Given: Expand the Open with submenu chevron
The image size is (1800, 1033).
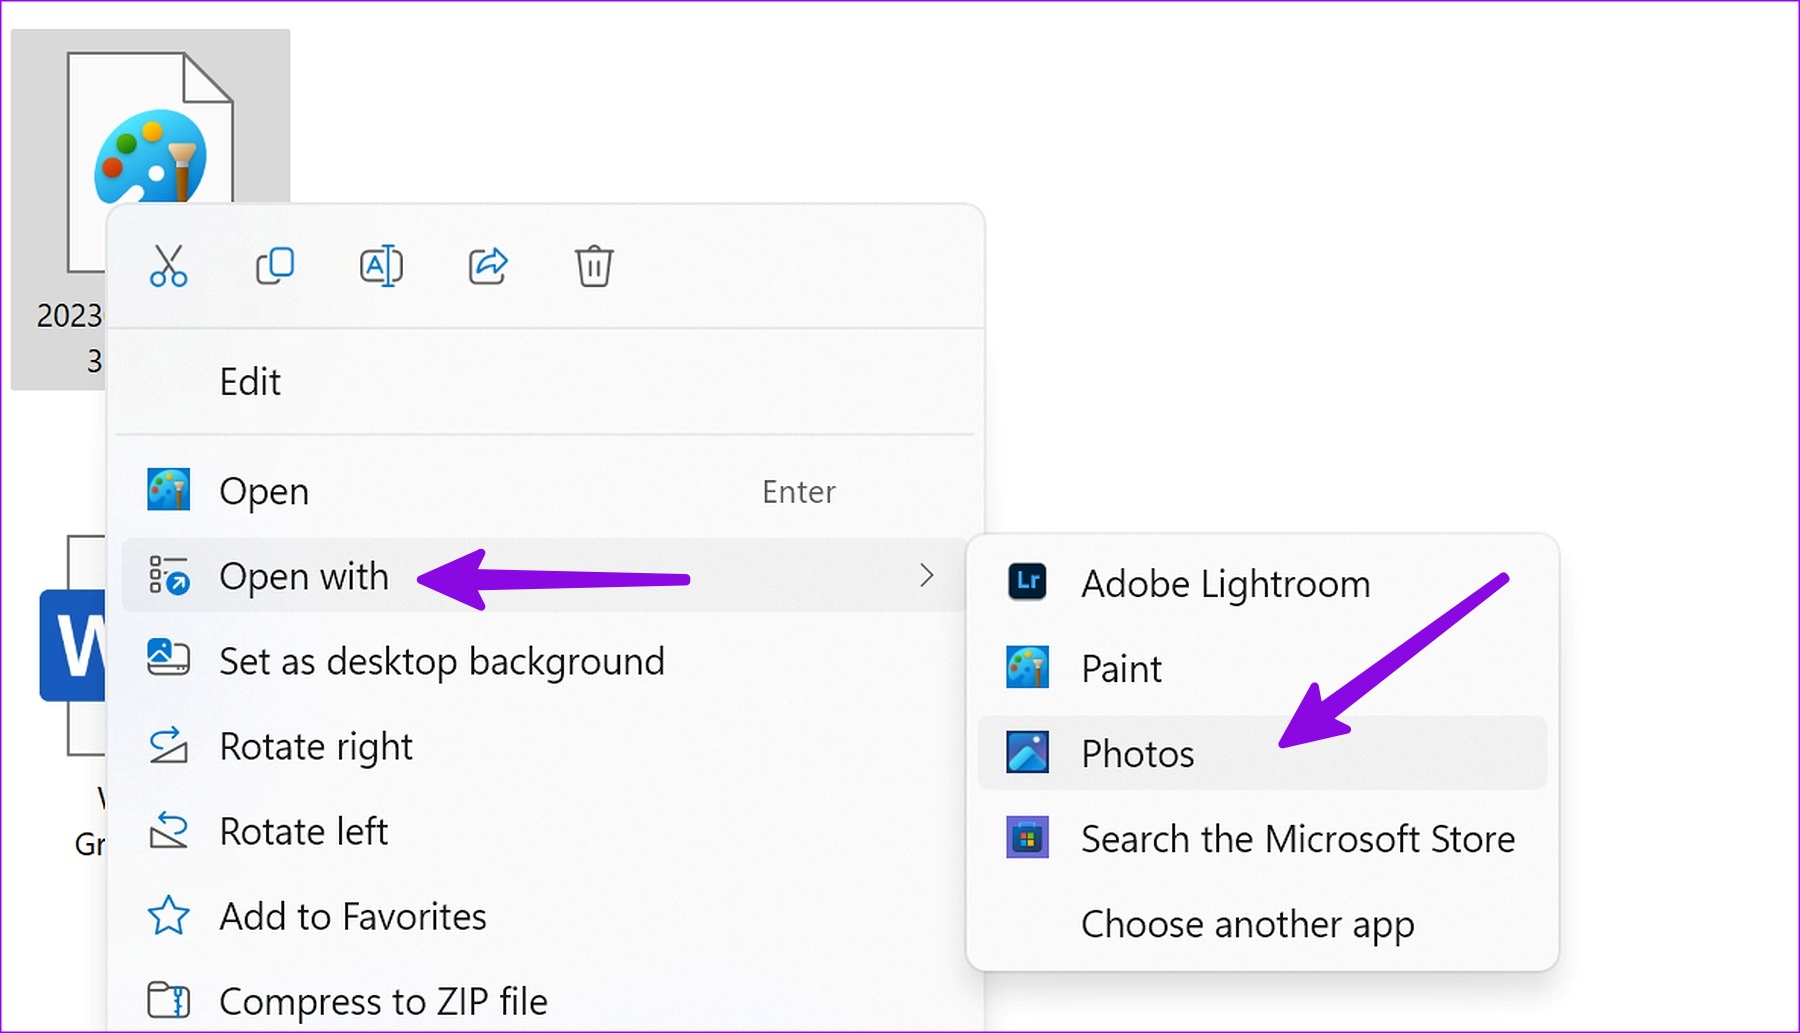Looking at the screenshot, I should (x=927, y=575).
